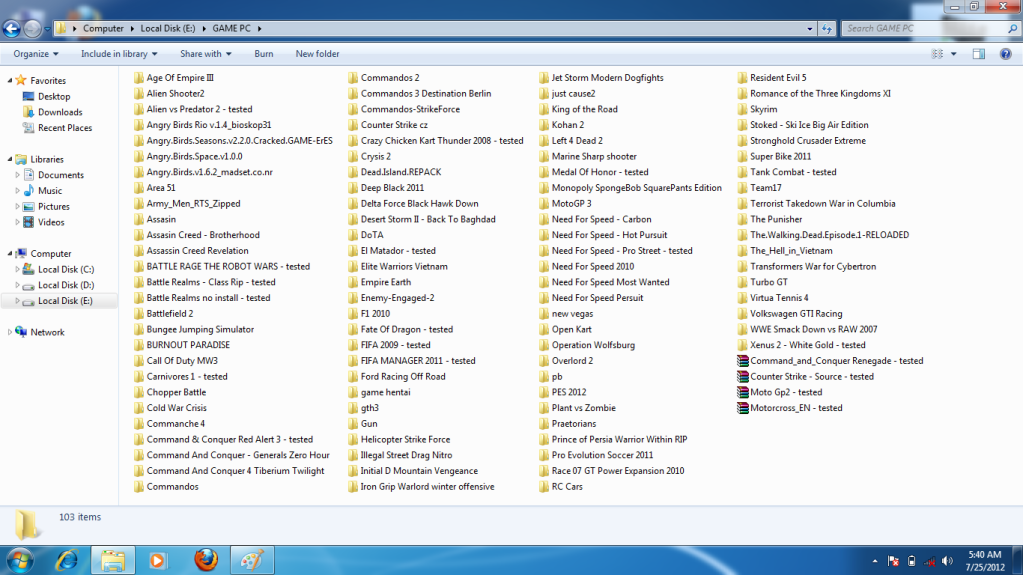Screen dimensions: 1023x575
Task: Select the Command_and_Conquer Renegade archive icon
Action: 742,361
